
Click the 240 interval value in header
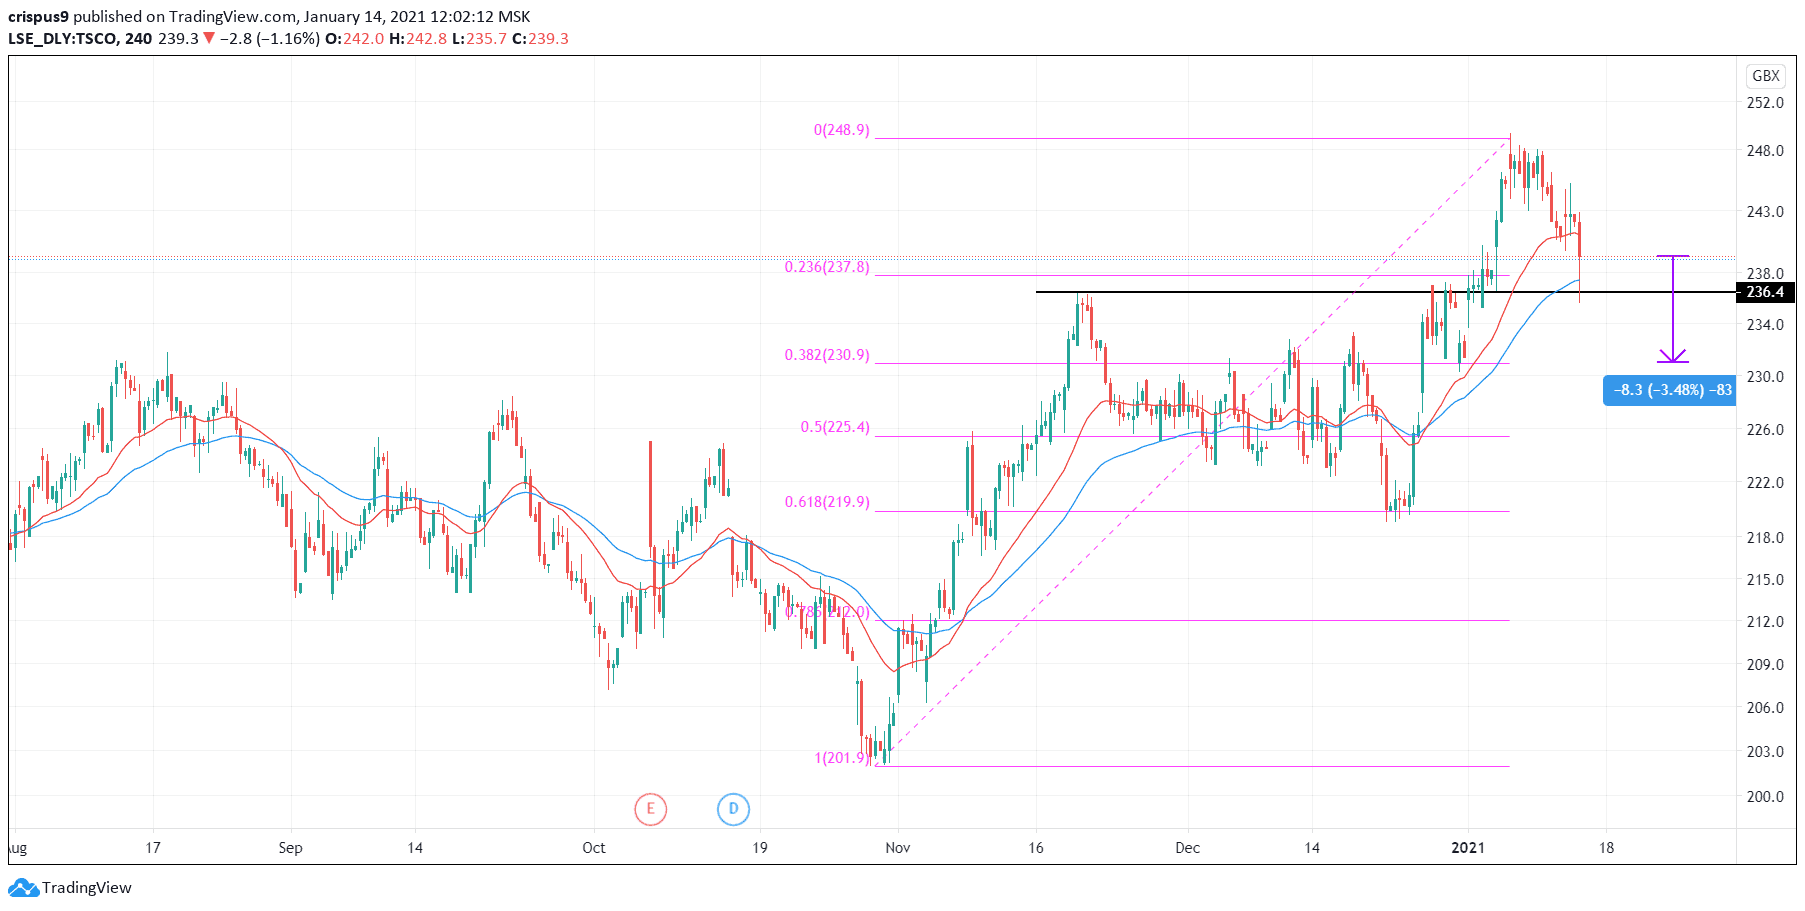[x=139, y=39]
